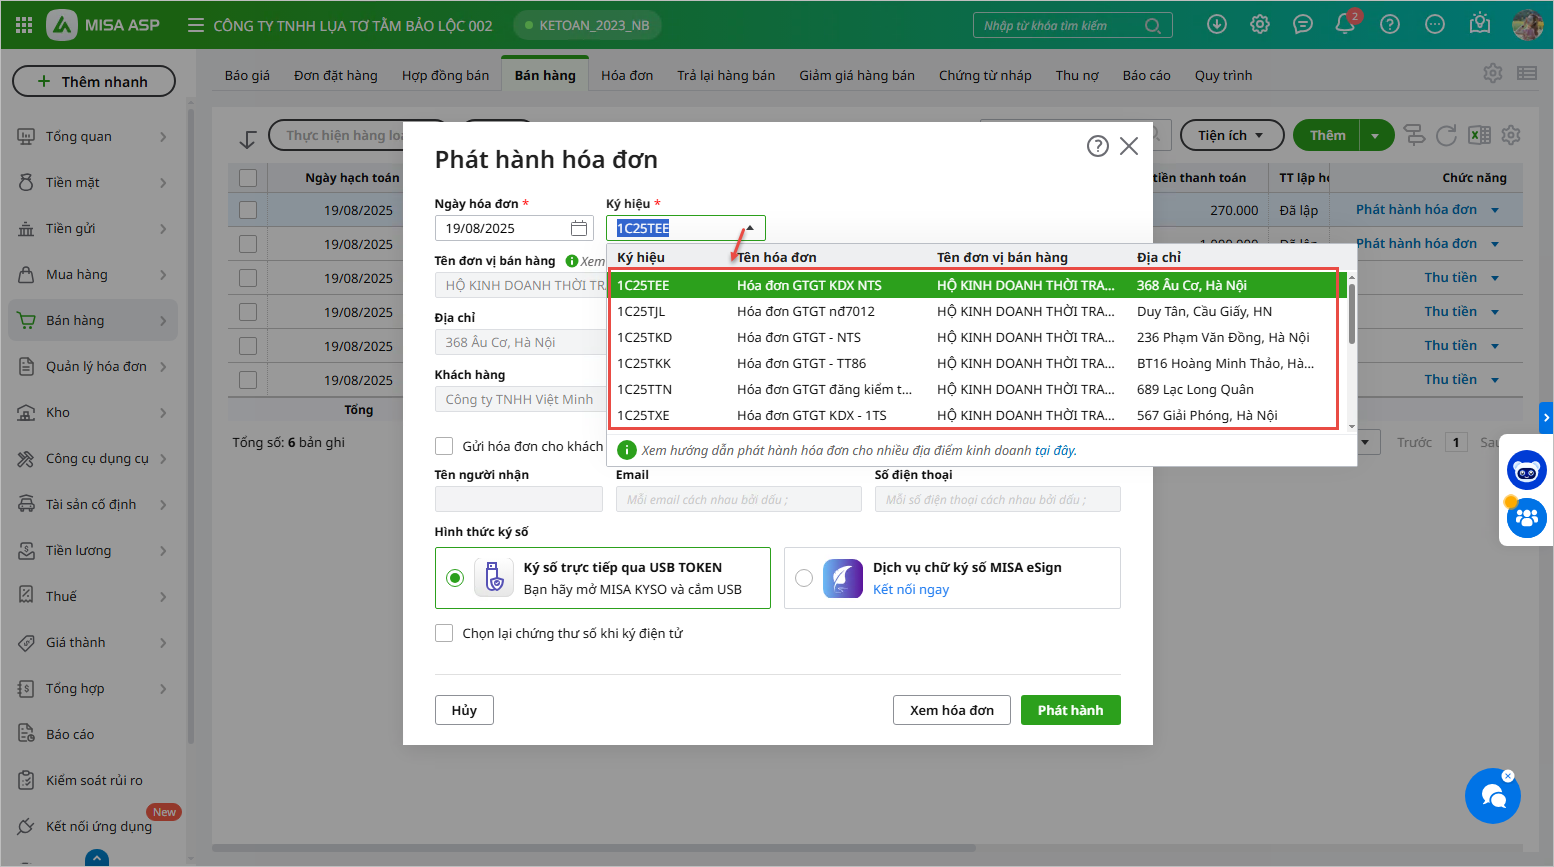Image resolution: width=1554 pixels, height=867 pixels.
Task: Open the floating chat support bubble
Action: (x=1492, y=796)
